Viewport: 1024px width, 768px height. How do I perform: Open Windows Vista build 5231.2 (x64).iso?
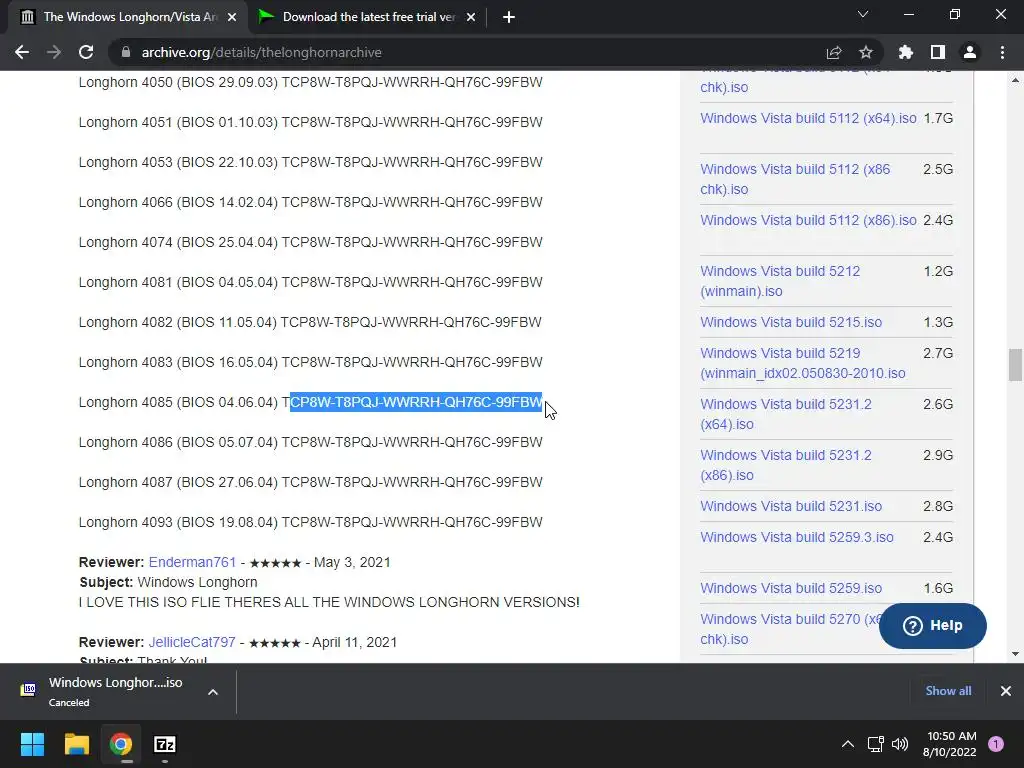[786, 414]
